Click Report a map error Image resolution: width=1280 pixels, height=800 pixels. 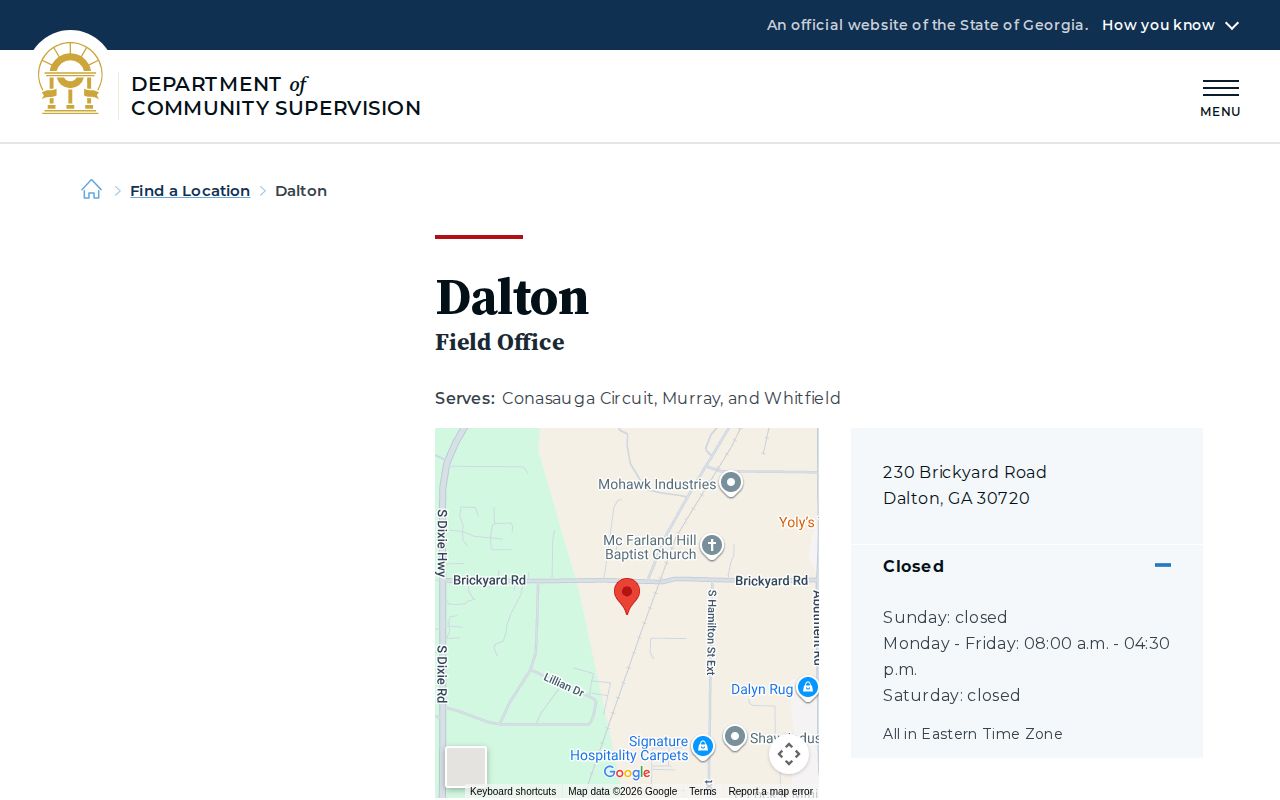770,791
